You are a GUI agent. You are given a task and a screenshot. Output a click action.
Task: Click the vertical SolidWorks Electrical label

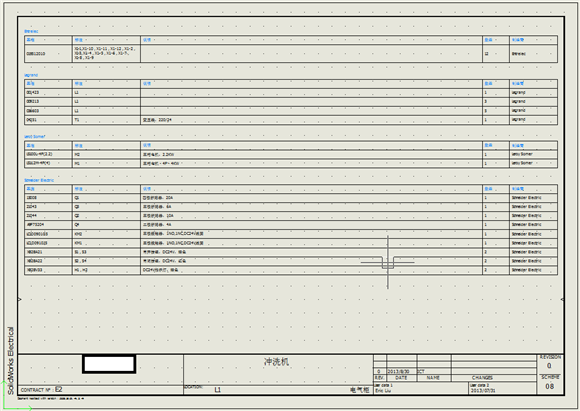10,361
